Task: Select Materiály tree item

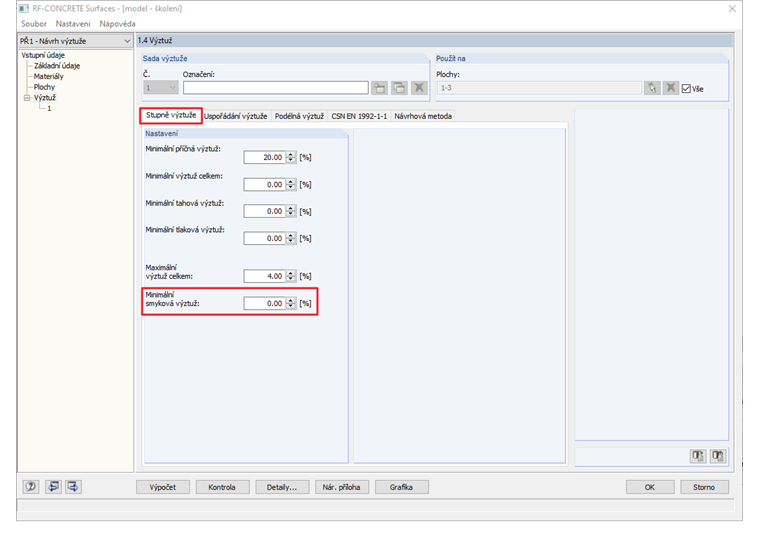Action: pos(48,77)
